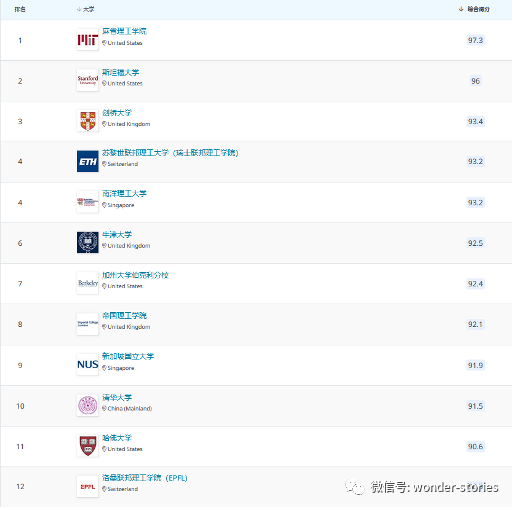This screenshot has width=515, height=510.
Task: Open the purple Tsinghua University seal
Action: pos(87,405)
